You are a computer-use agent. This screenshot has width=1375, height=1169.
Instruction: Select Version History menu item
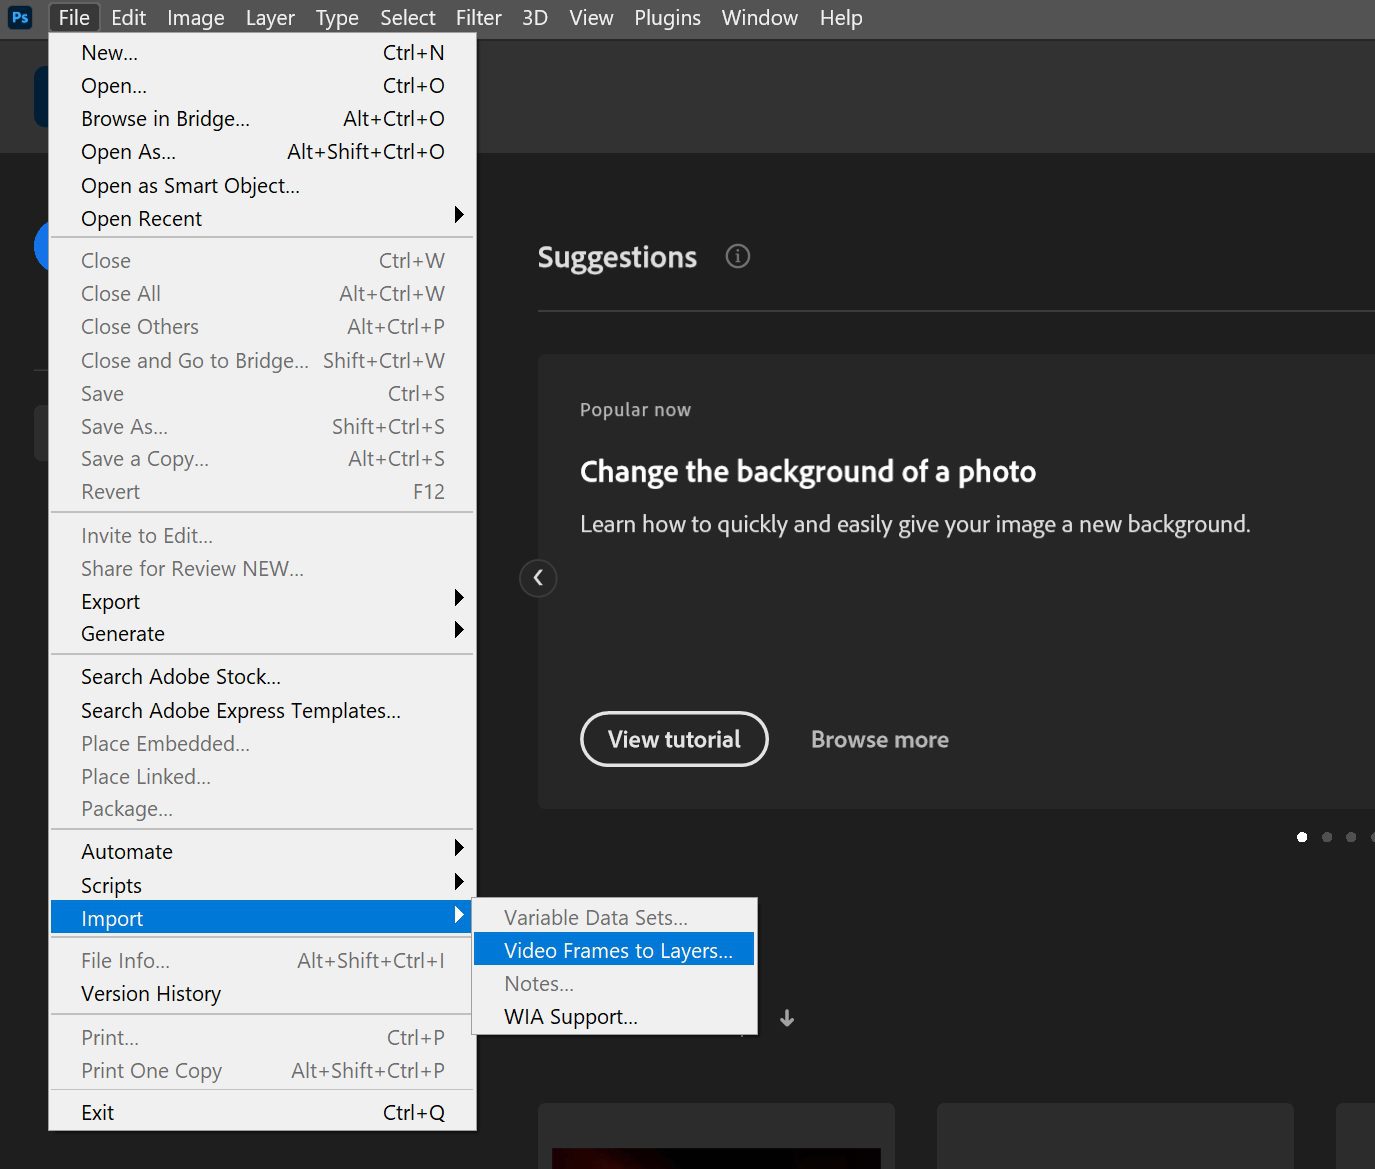pos(262,993)
